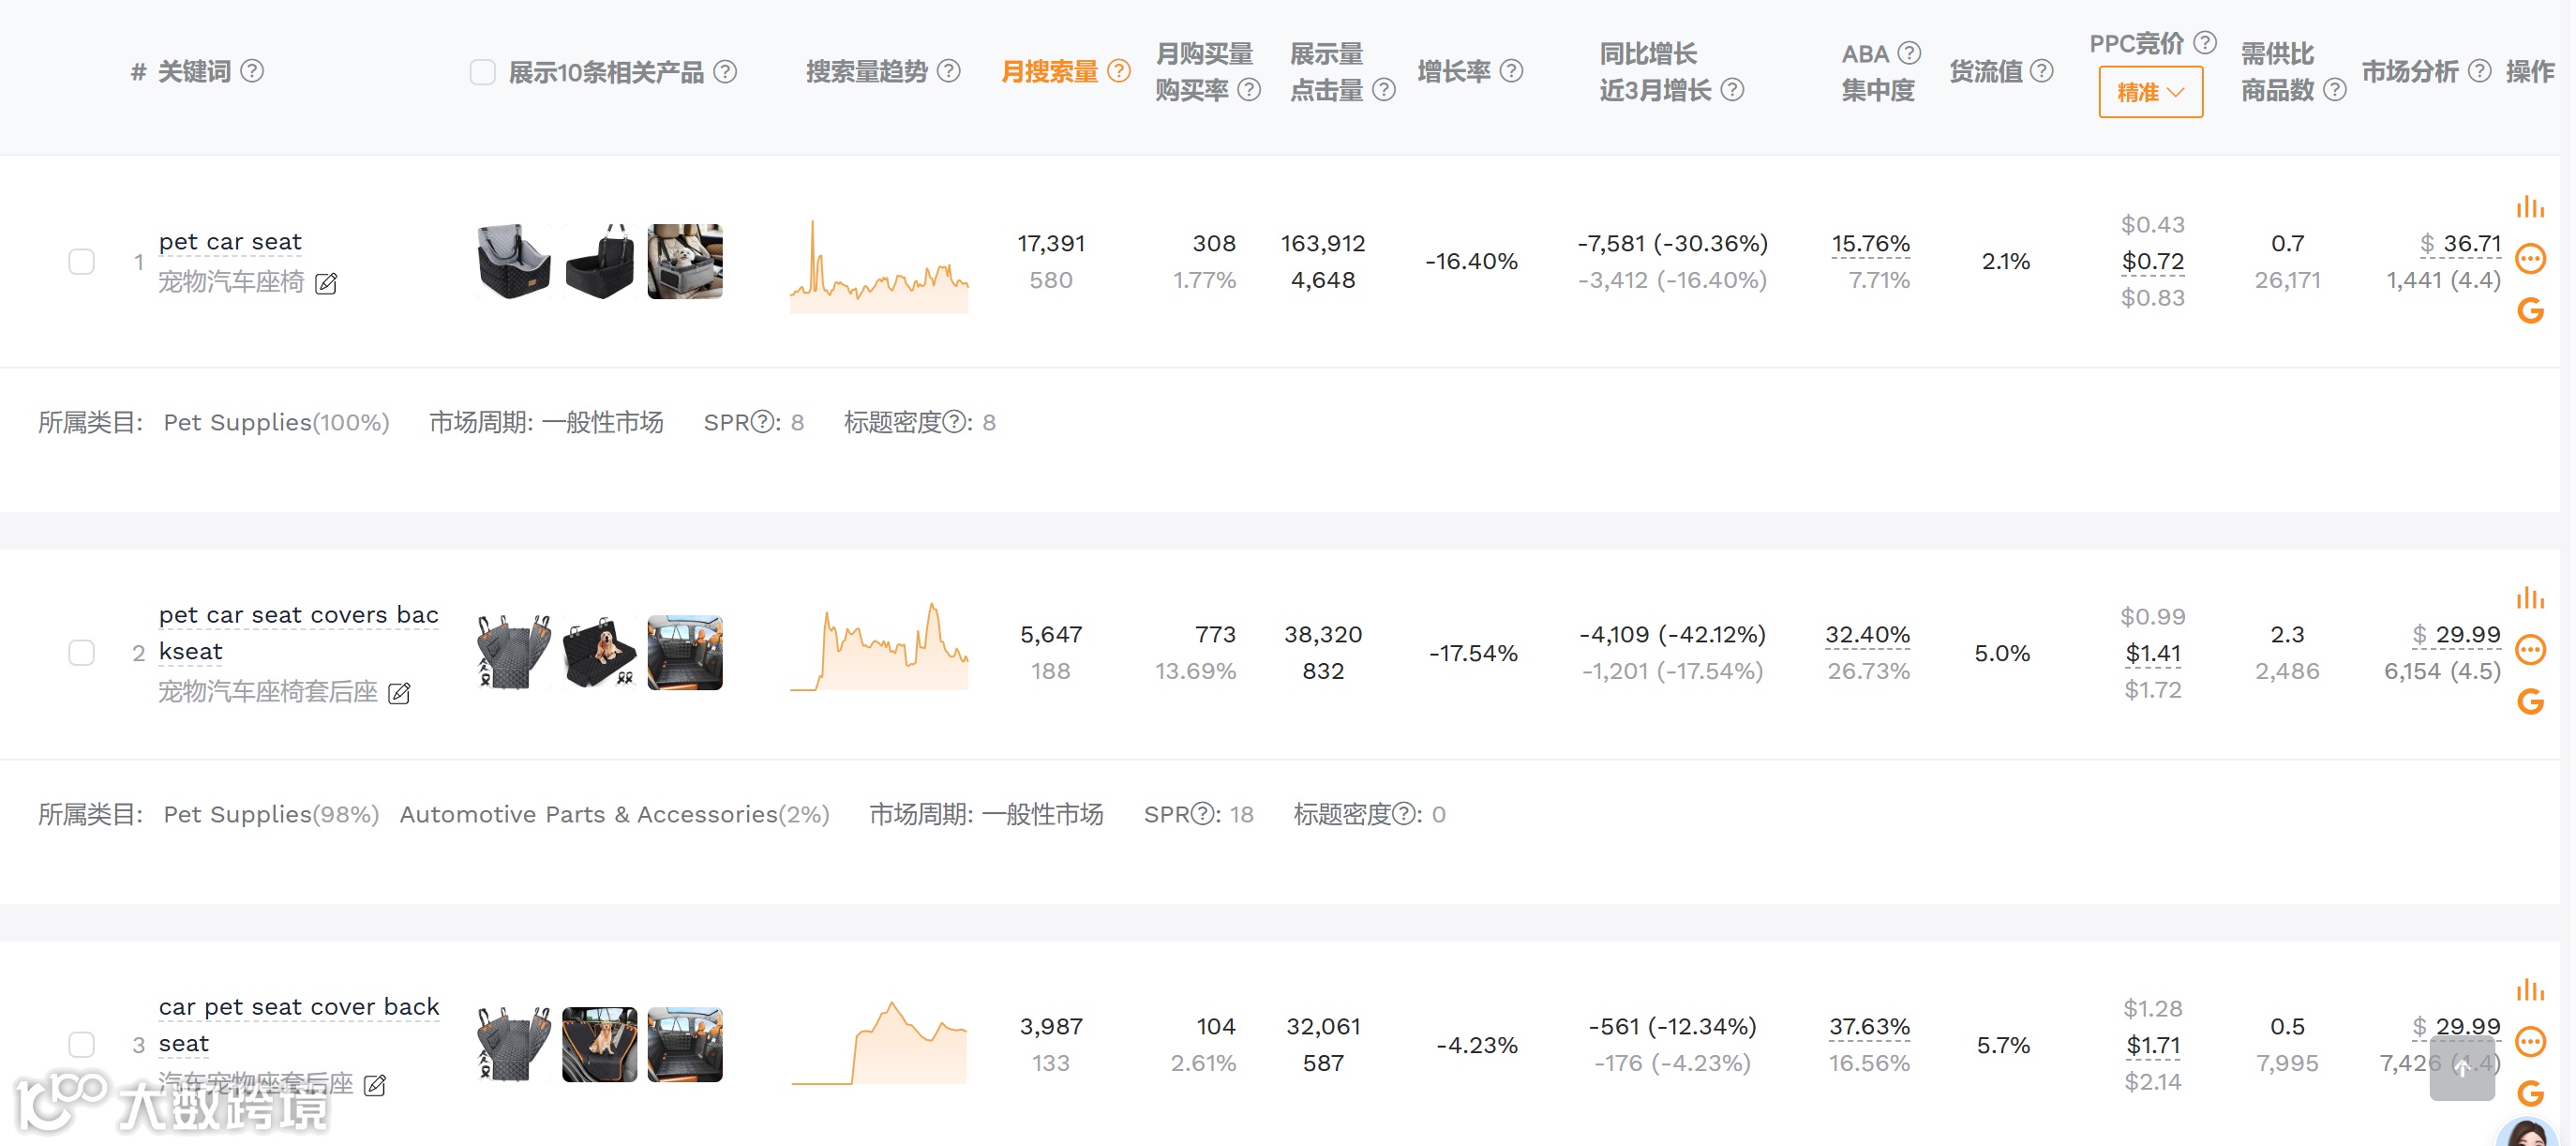The image size is (2576, 1146).
Task: Tick checkbox for pet car seat covers backseat
Action: [x=82, y=653]
